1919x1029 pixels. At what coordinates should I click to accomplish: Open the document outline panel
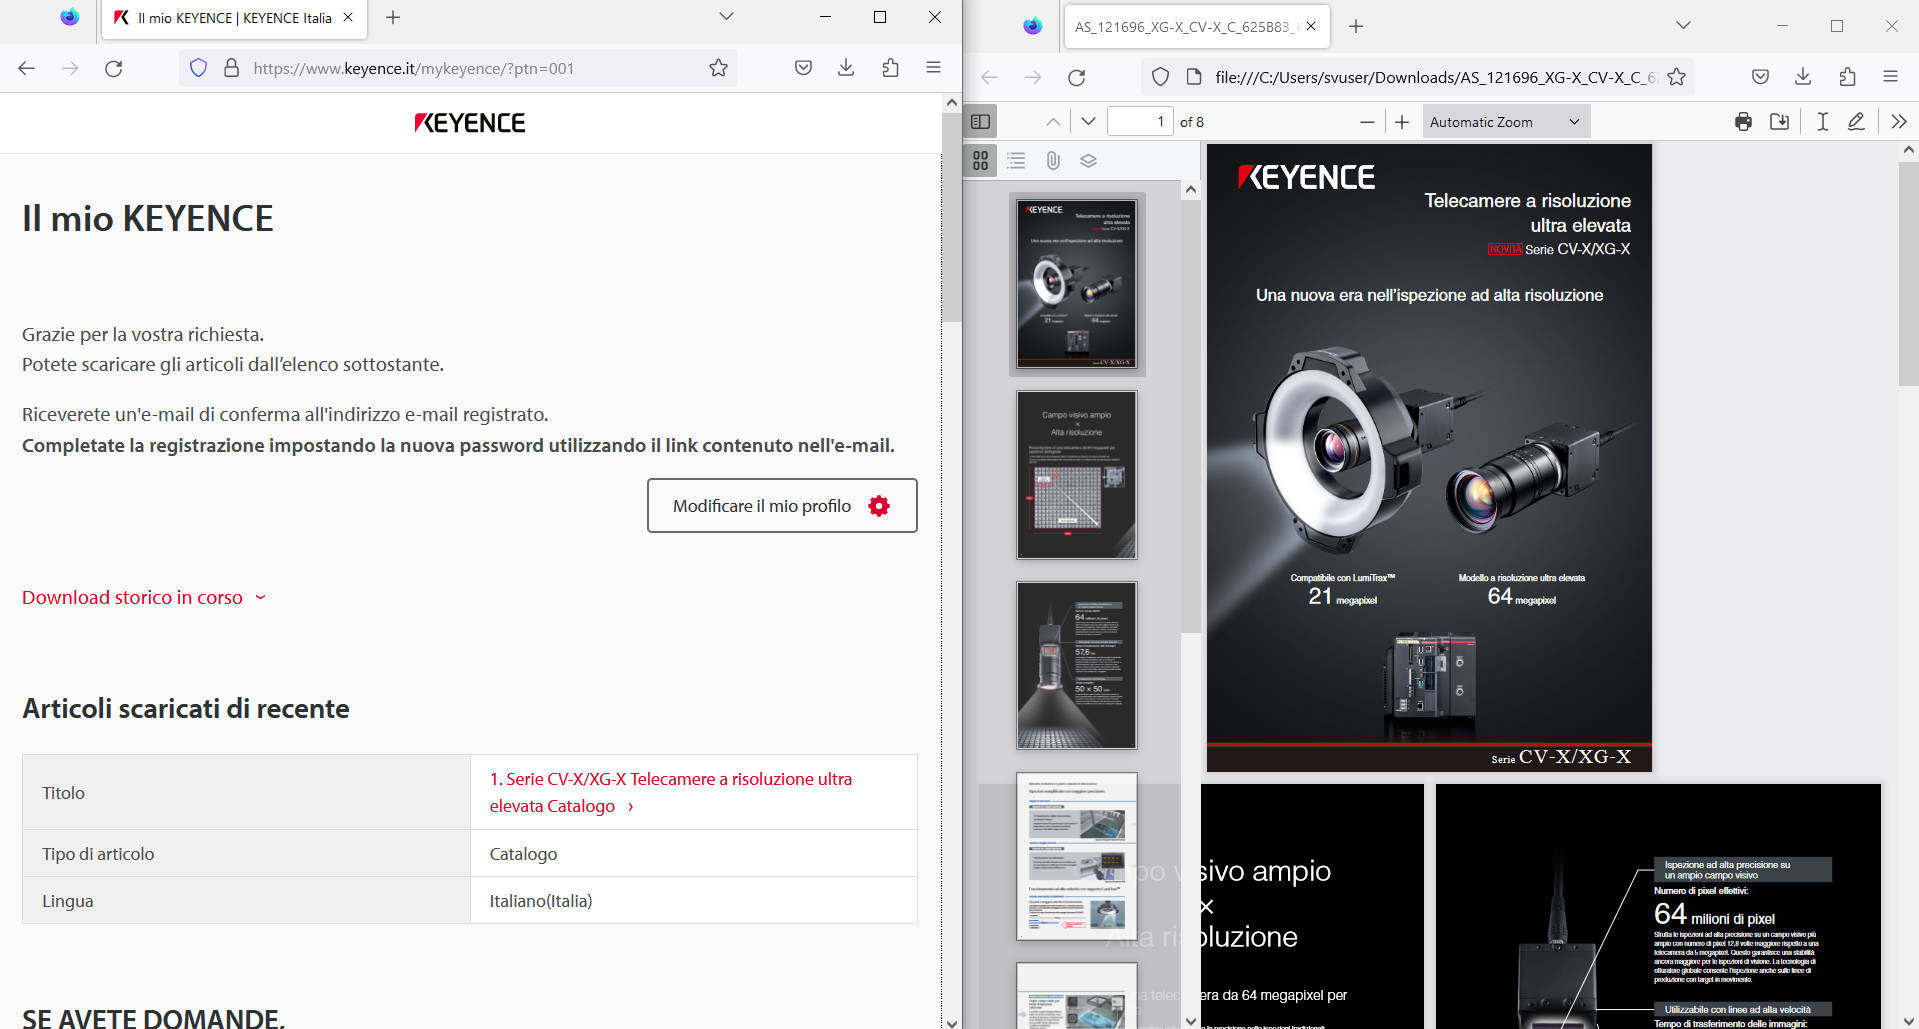click(1016, 160)
